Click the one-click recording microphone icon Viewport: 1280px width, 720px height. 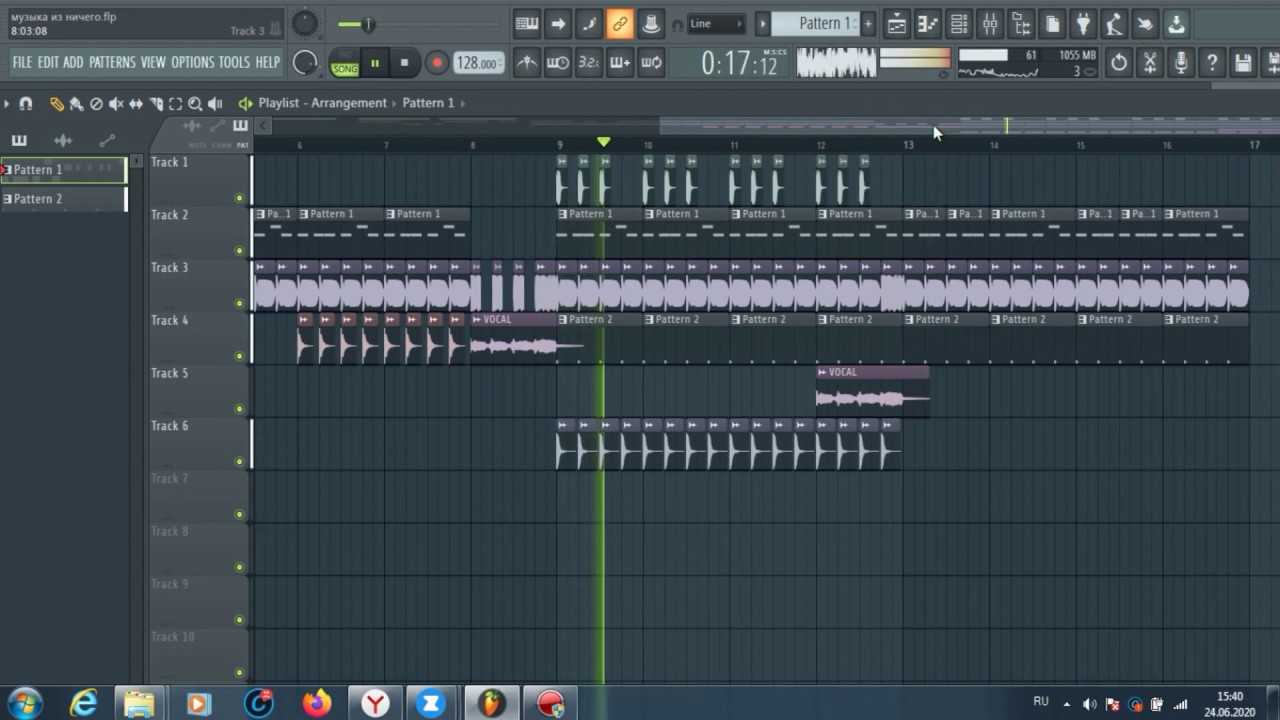1181,63
